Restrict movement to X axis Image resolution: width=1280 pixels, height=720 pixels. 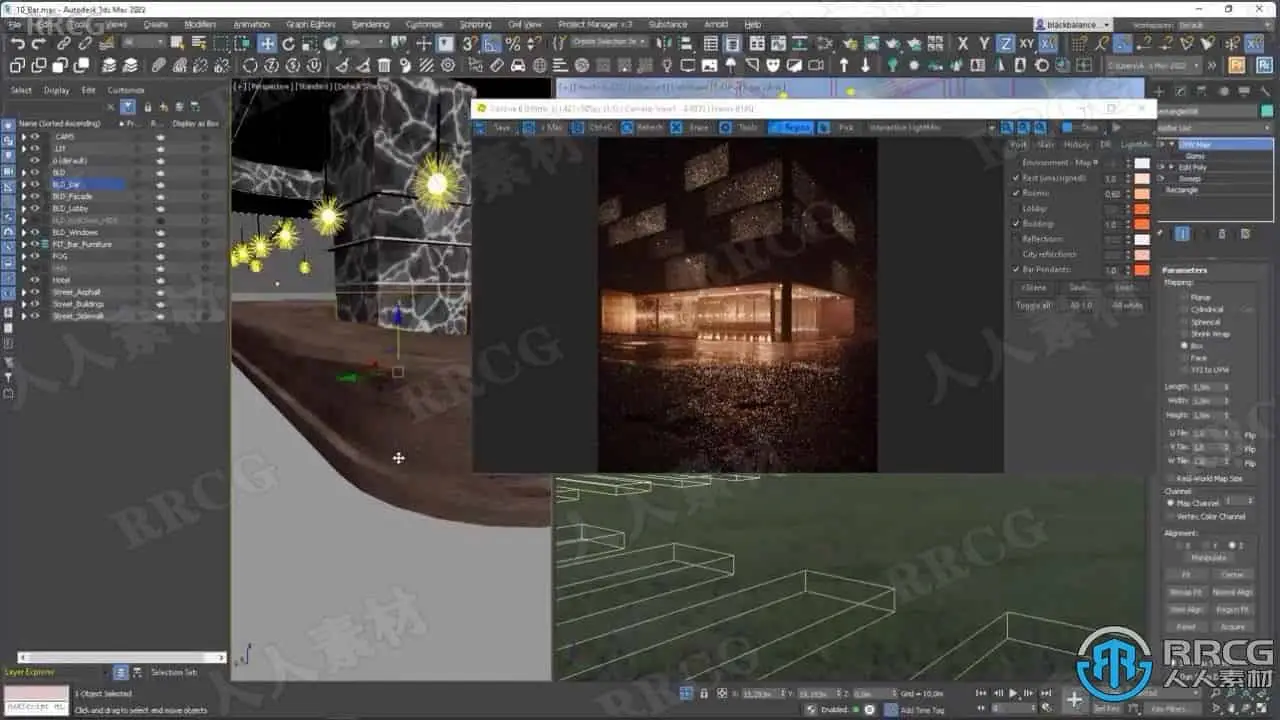(963, 43)
